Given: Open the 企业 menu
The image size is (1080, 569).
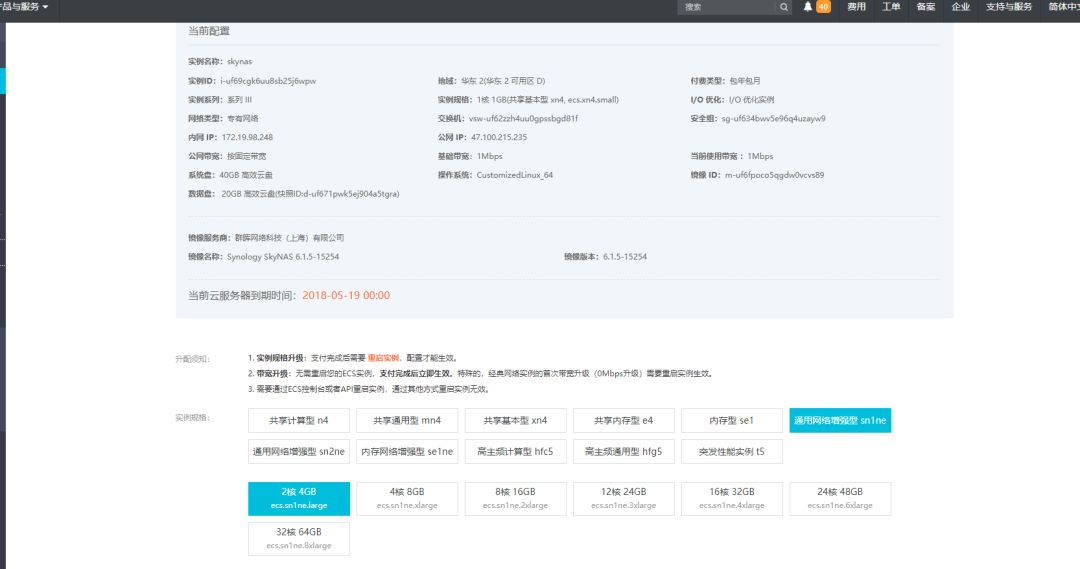Looking at the screenshot, I should 961,7.
